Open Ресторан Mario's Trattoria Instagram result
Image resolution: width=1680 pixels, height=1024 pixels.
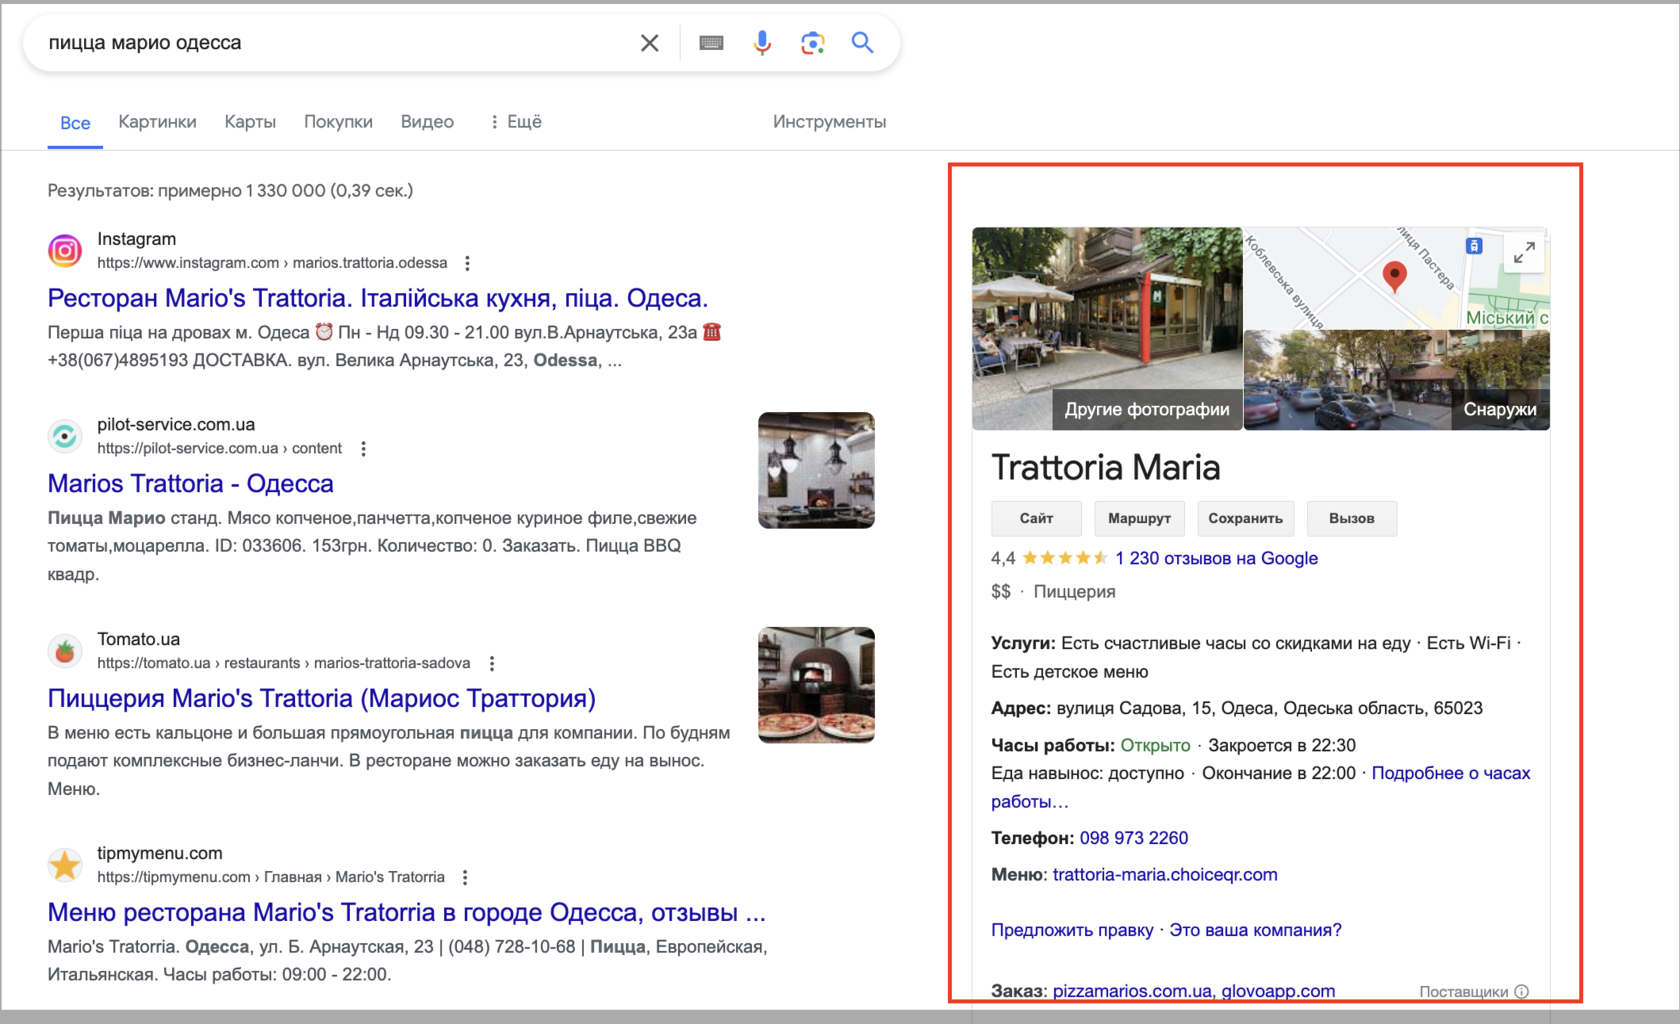click(x=378, y=298)
